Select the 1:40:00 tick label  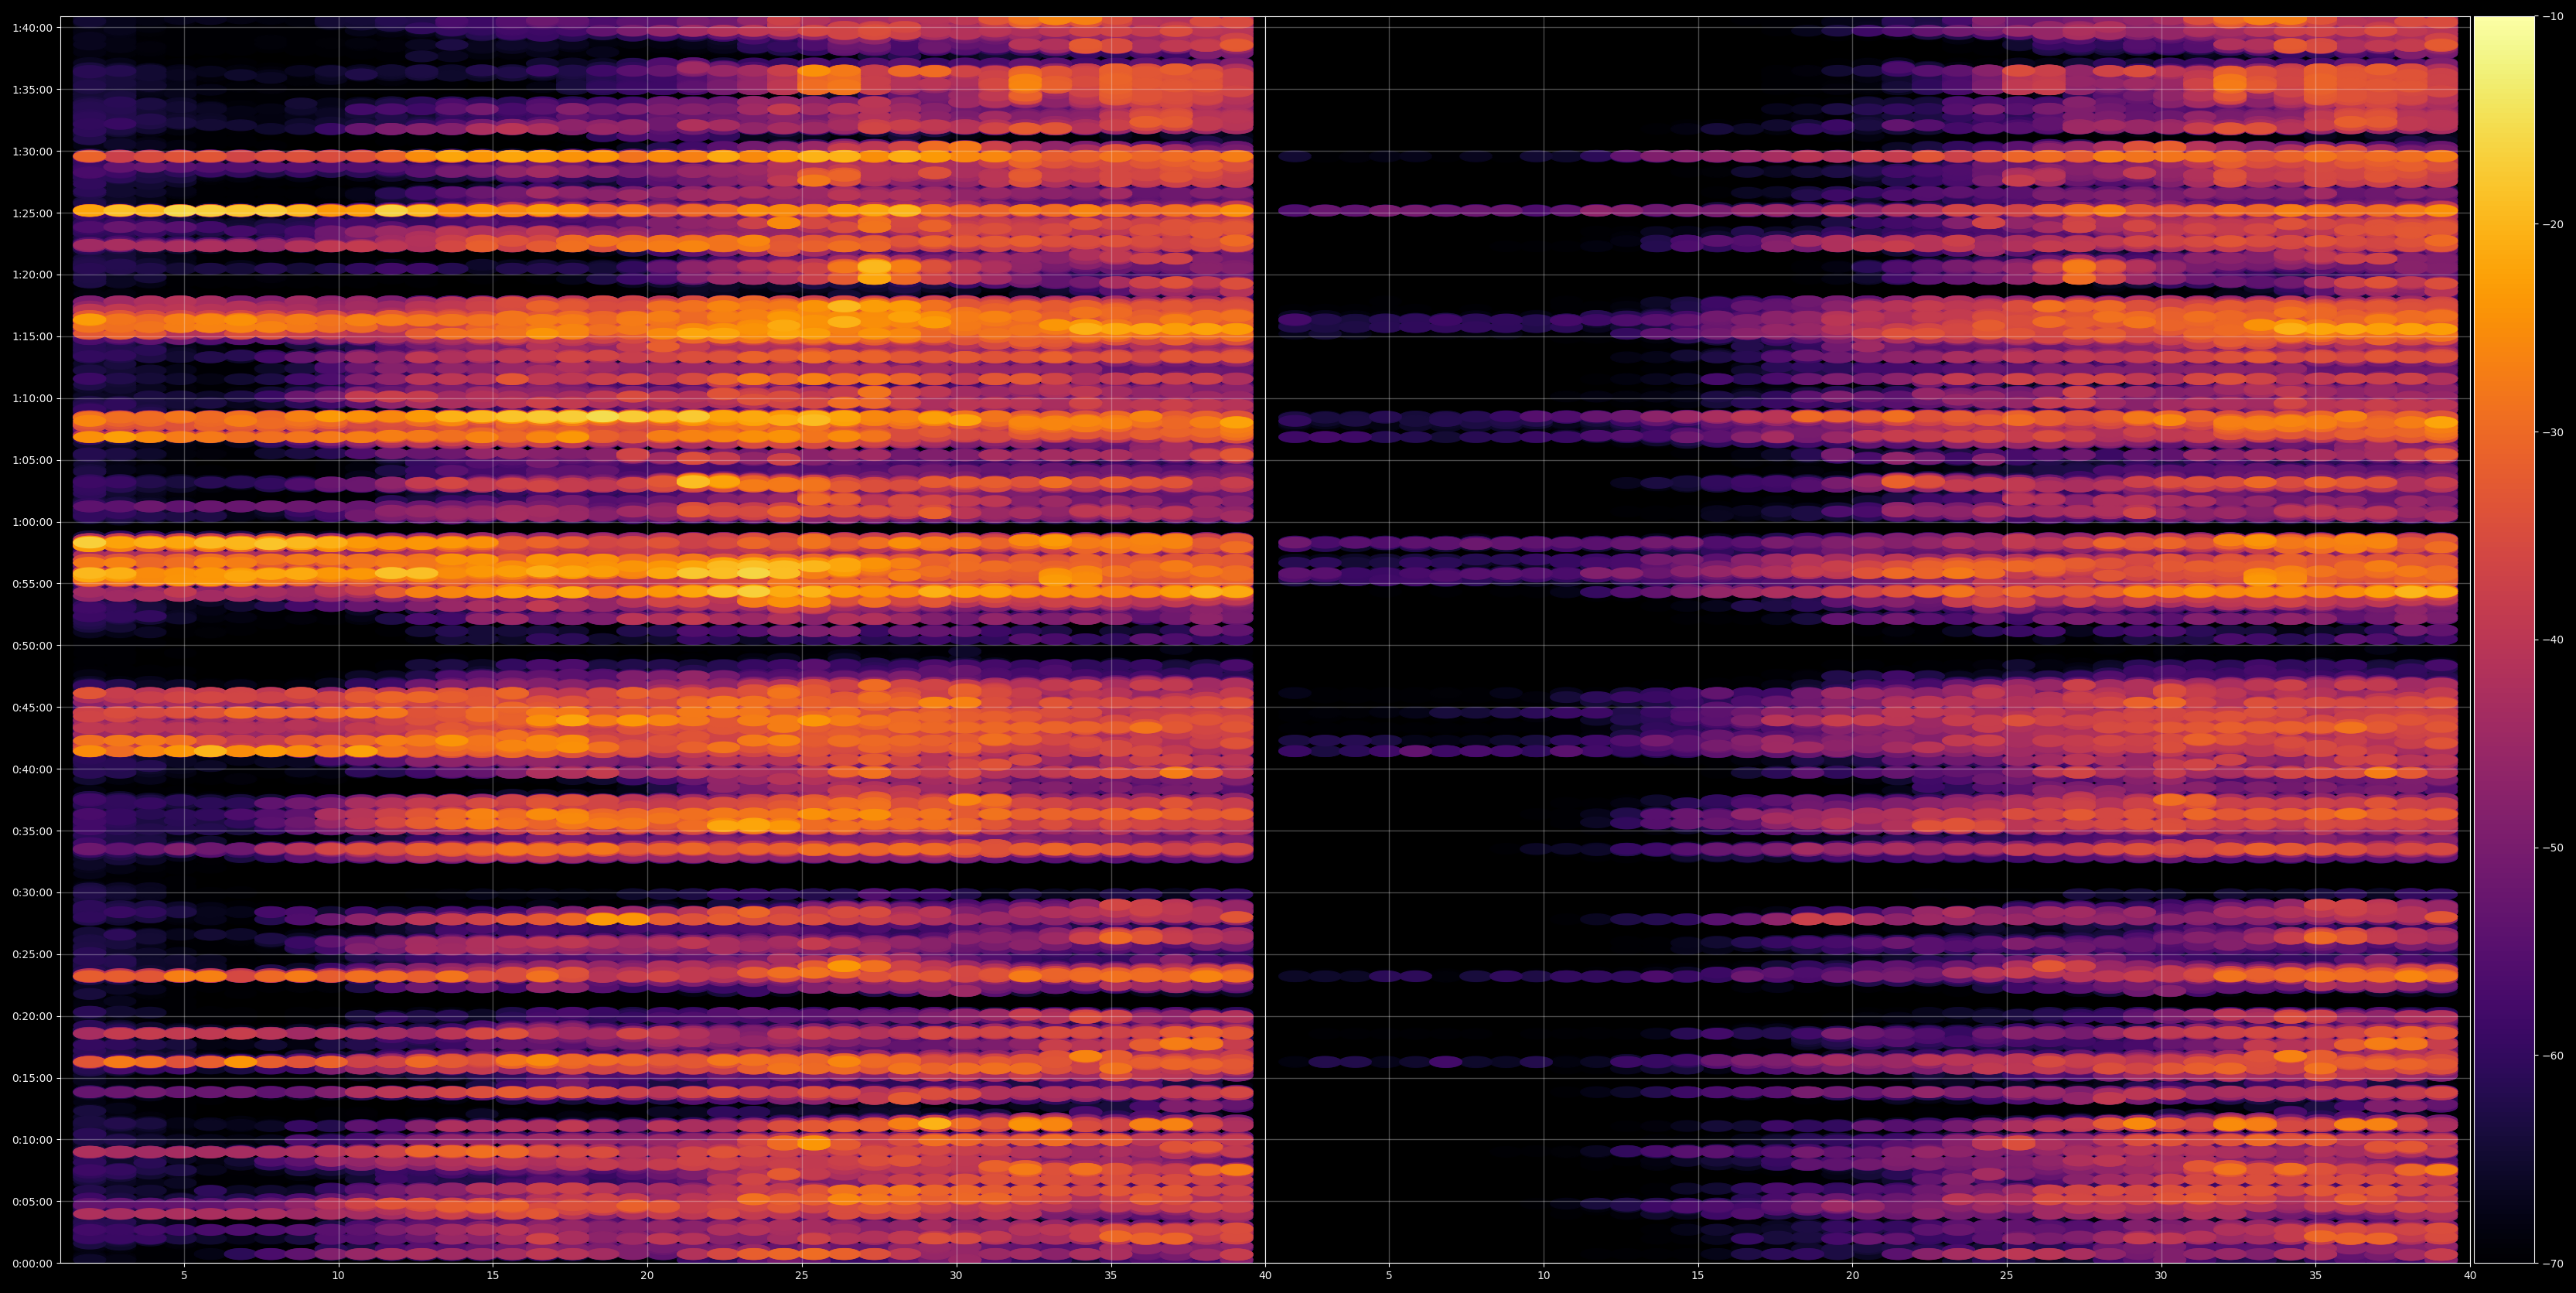click(x=32, y=28)
